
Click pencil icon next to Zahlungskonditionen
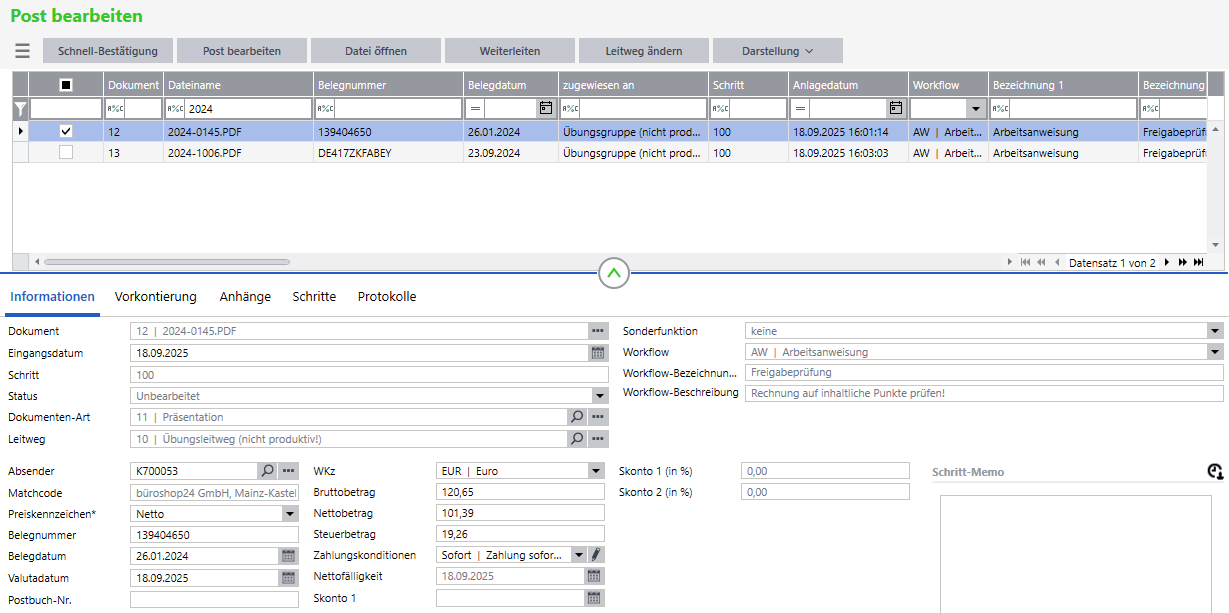click(596, 554)
